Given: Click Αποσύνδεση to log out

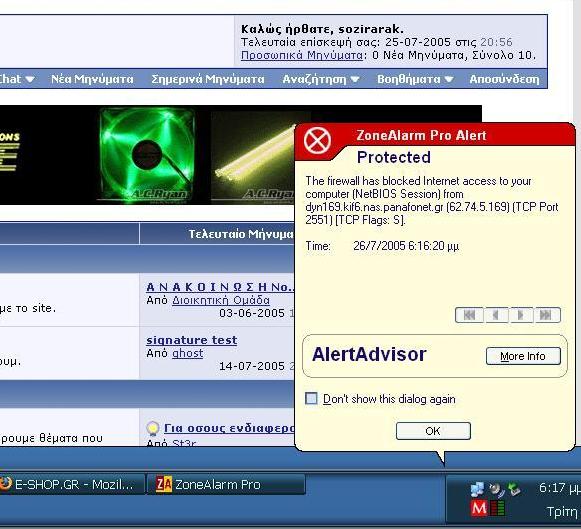Looking at the screenshot, I should 504,79.
